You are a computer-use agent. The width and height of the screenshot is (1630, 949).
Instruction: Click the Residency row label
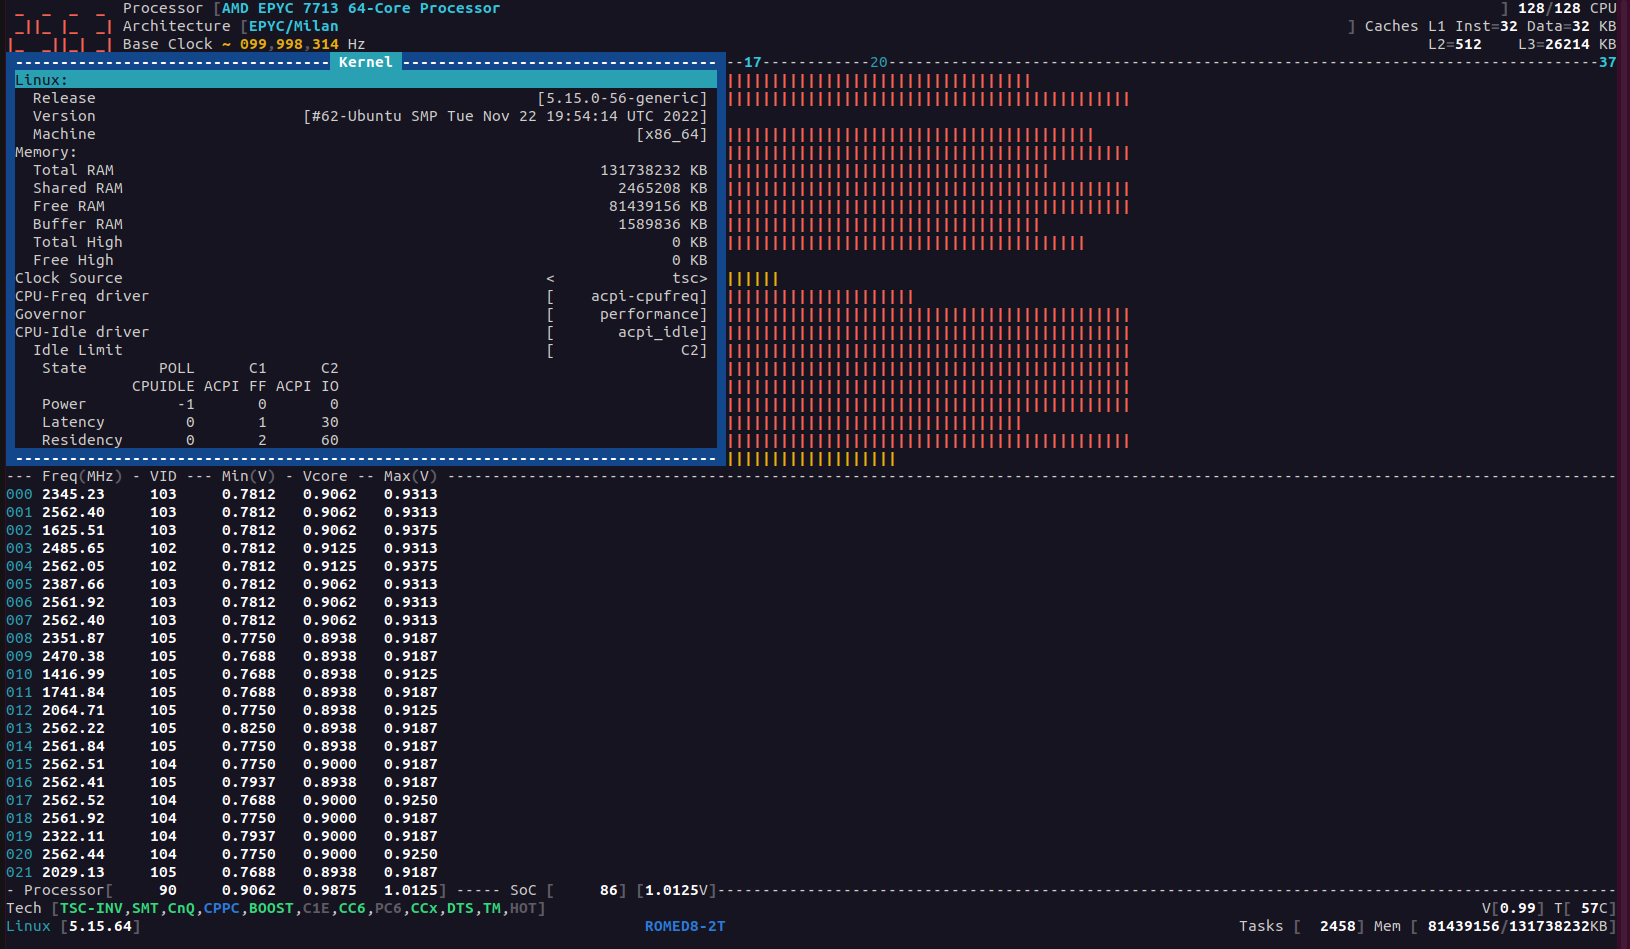tap(82, 440)
